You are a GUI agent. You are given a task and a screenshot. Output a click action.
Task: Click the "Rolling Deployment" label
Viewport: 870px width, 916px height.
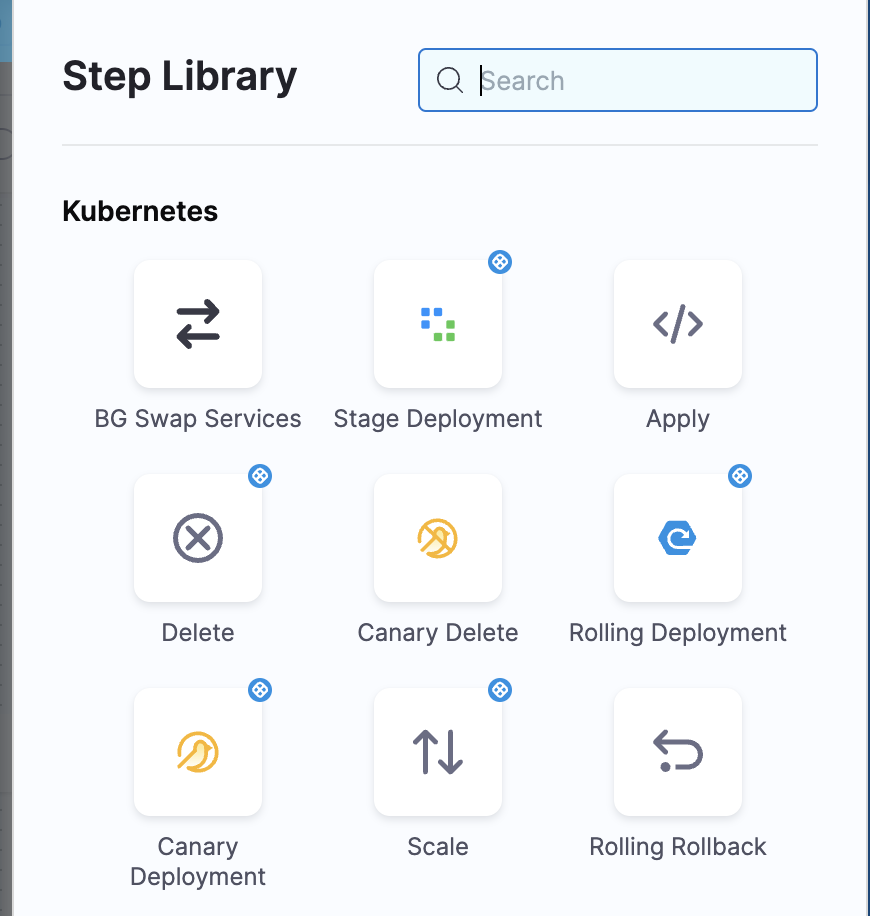(x=678, y=633)
